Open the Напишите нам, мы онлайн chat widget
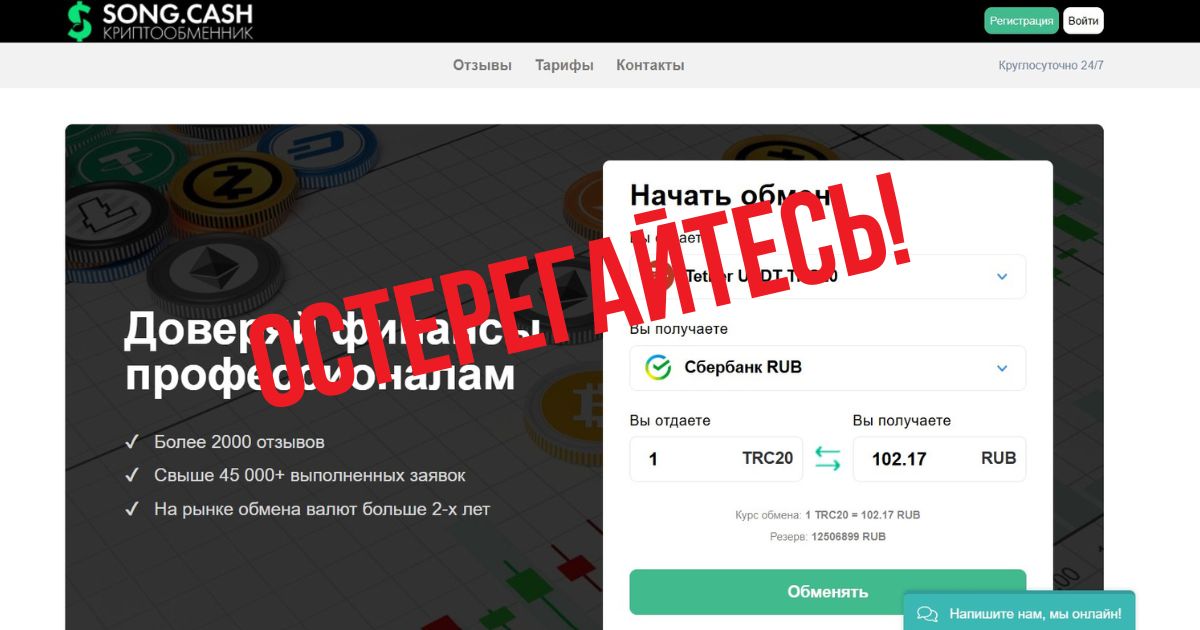 pos(1019,612)
